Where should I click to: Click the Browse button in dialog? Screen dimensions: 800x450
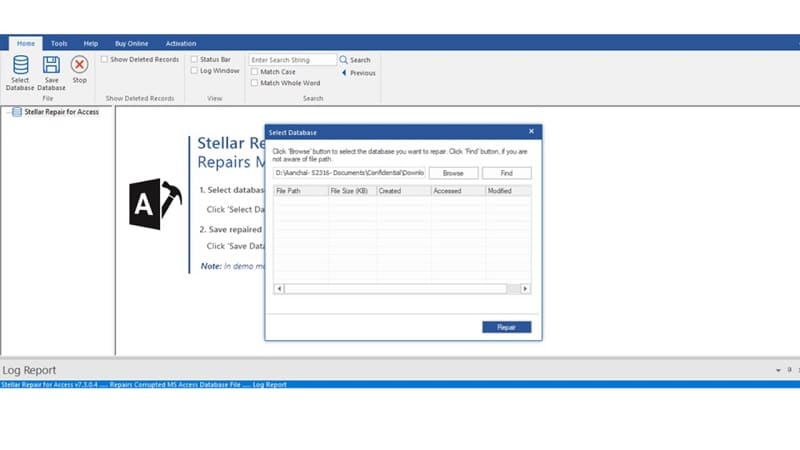point(453,173)
